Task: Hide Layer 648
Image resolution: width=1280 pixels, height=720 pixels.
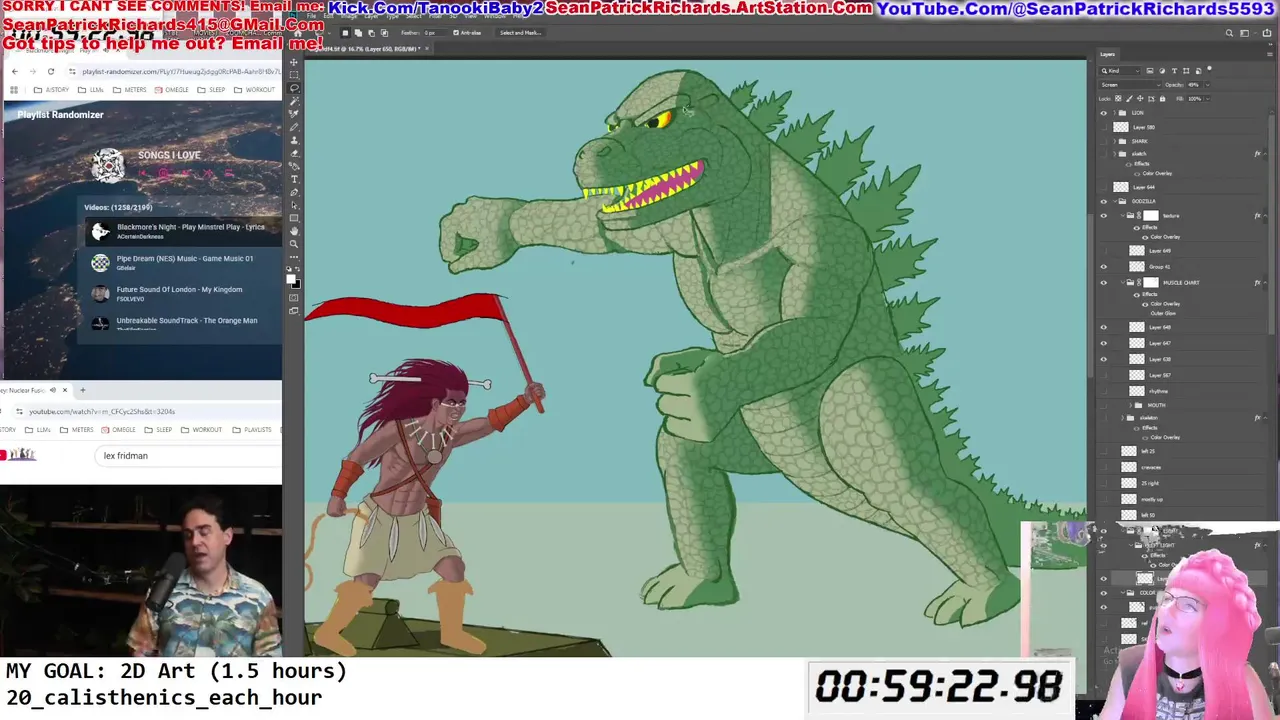Action: click(x=1104, y=327)
